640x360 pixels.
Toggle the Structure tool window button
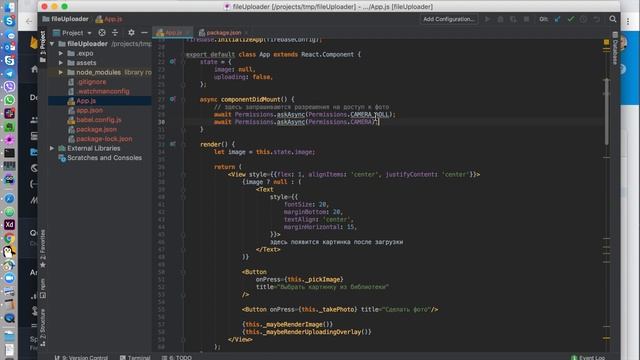tap(43, 327)
